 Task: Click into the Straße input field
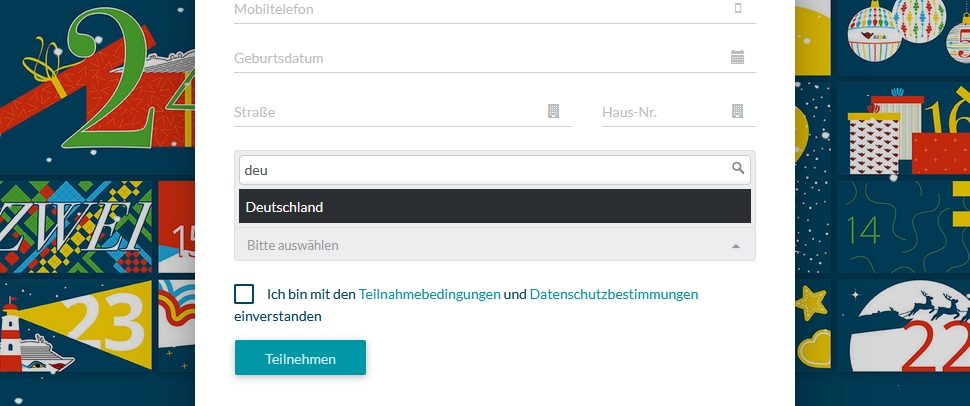tap(385, 112)
